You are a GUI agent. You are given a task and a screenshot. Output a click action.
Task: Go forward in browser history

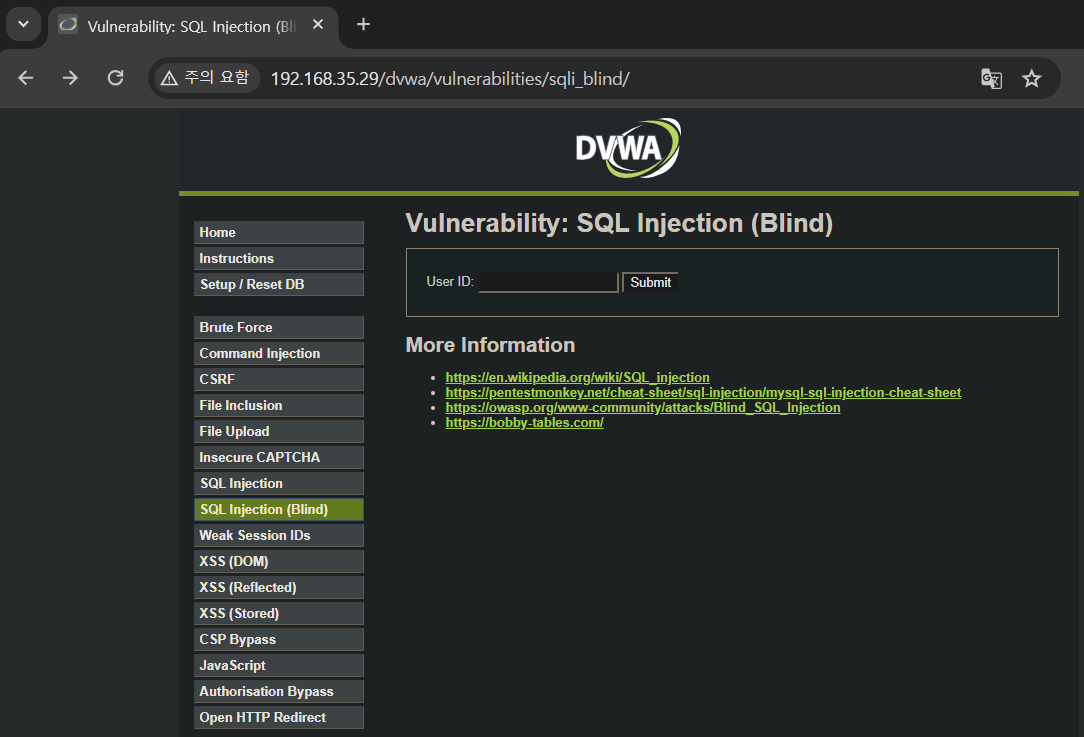[70, 78]
